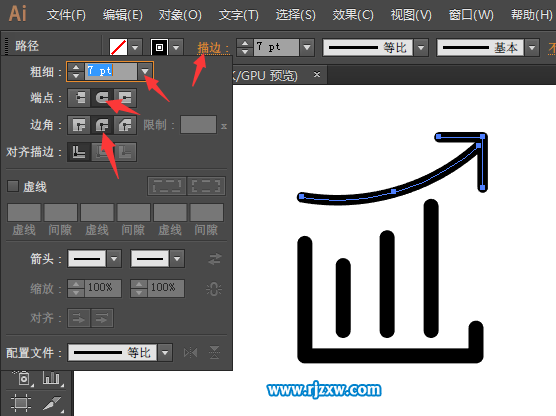This screenshot has height=416, width=556.
Task: Click the orange 描边 stroke panel link
Action: (213, 48)
